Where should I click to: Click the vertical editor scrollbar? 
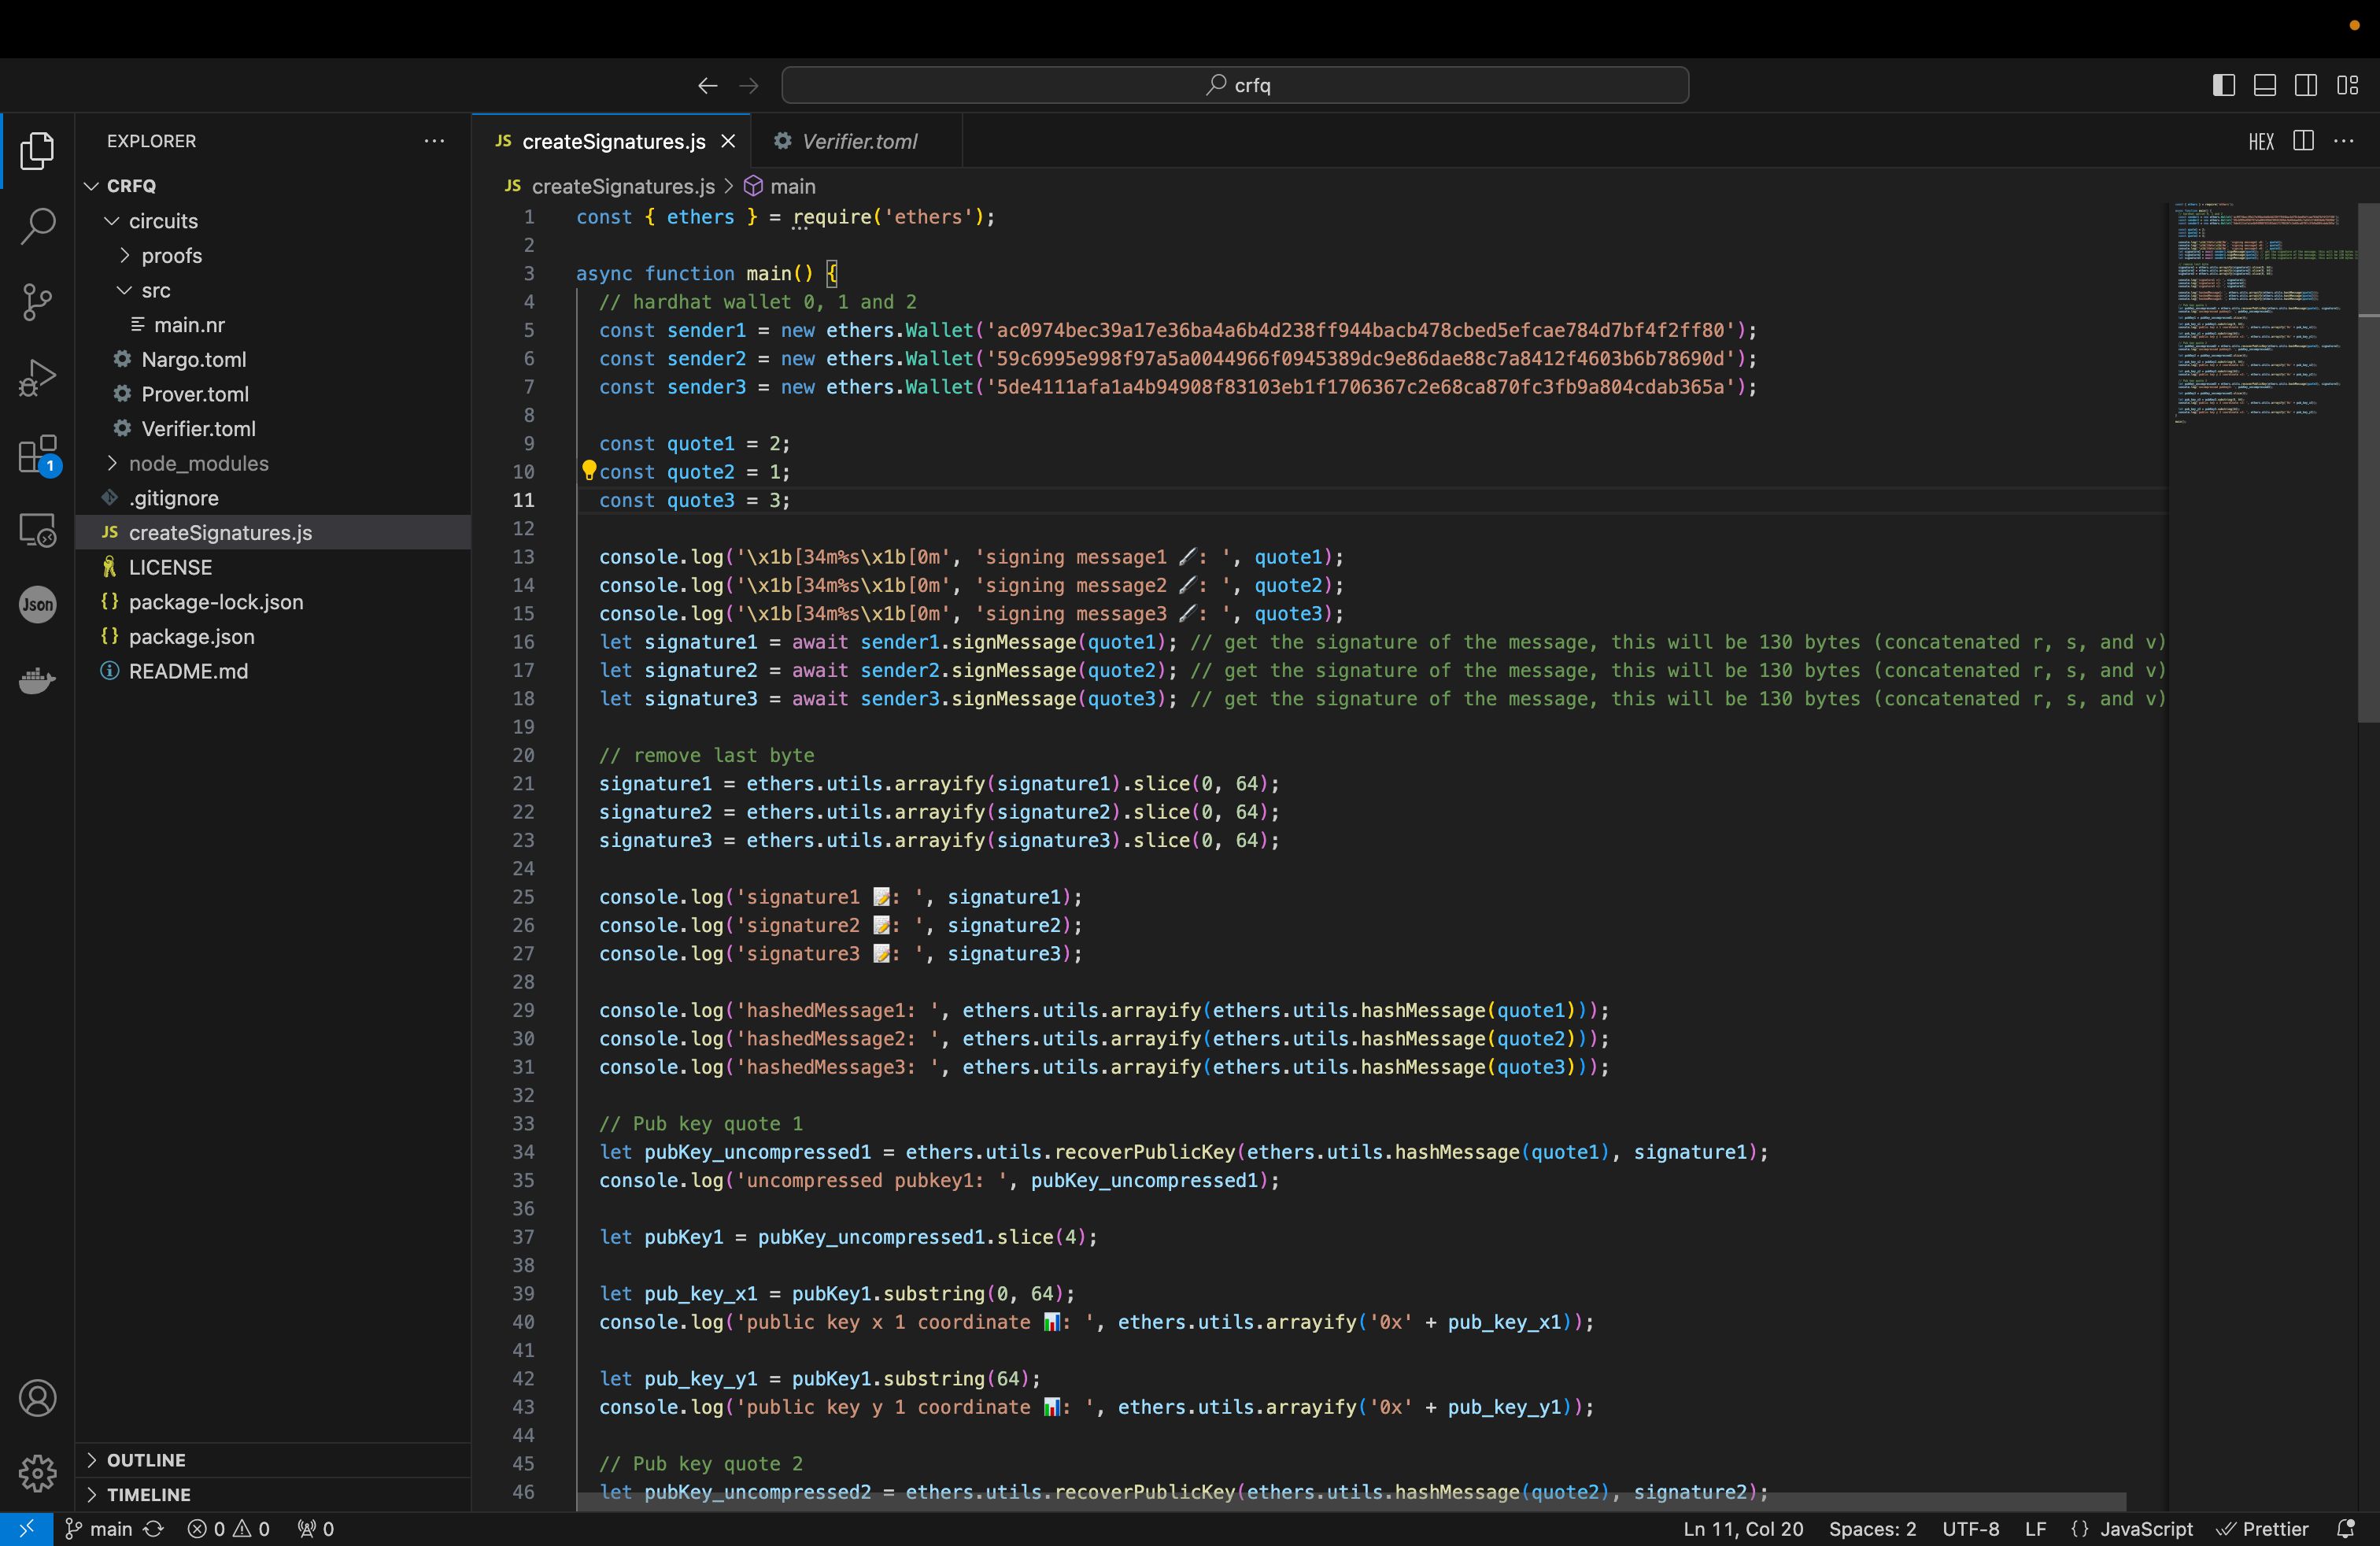coord(2368,462)
